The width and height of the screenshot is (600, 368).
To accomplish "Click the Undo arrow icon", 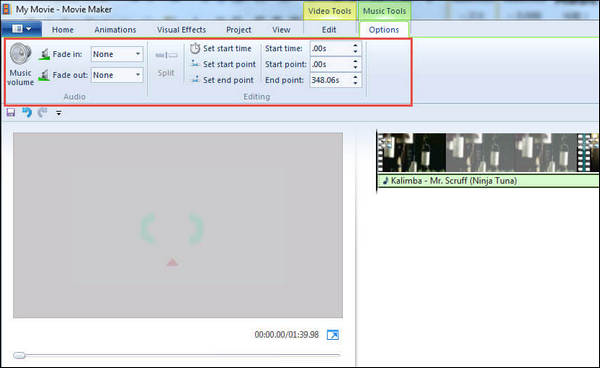I will coord(27,112).
